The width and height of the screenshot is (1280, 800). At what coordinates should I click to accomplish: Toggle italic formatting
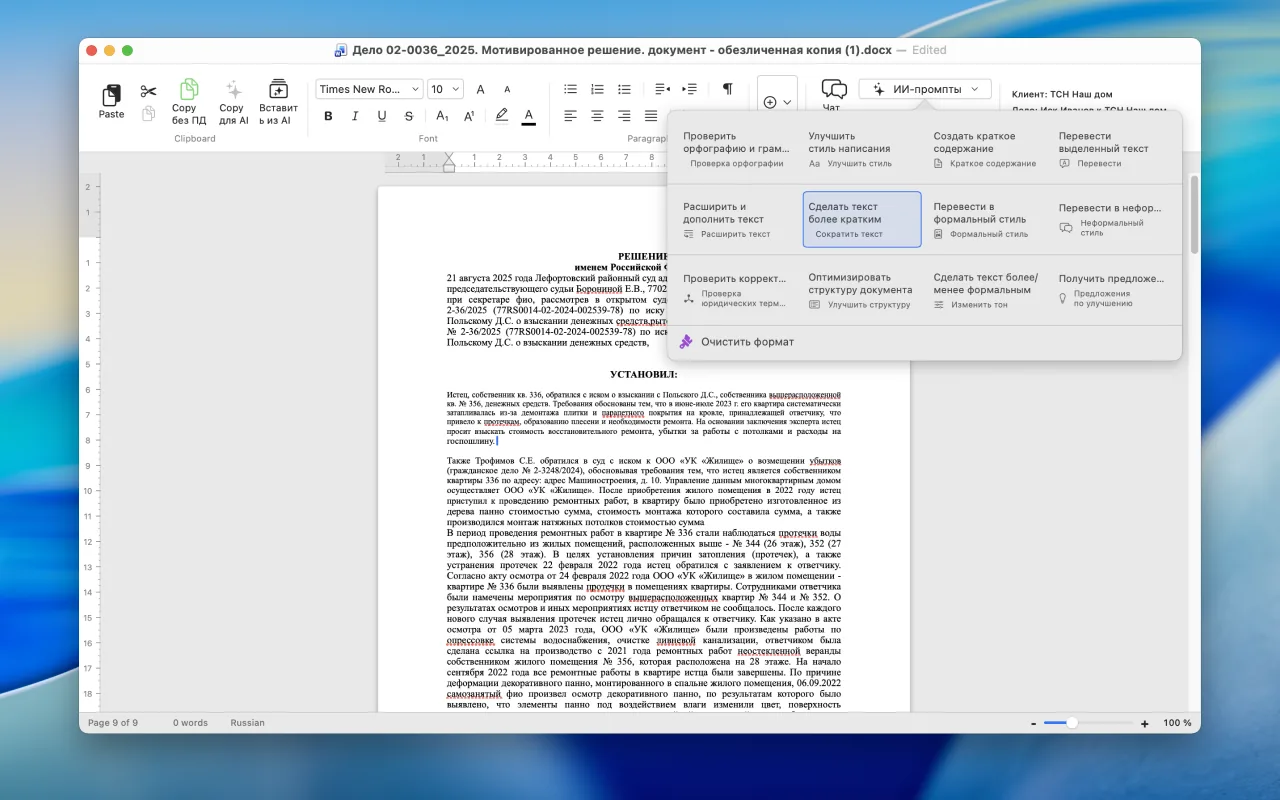point(355,116)
